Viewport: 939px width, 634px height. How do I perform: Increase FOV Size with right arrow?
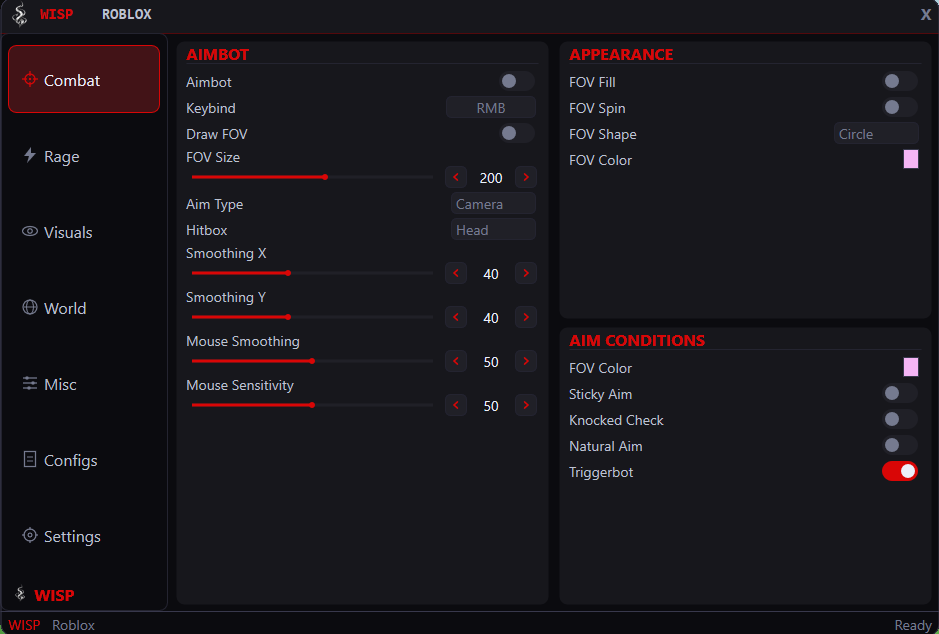click(x=526, y=177)
